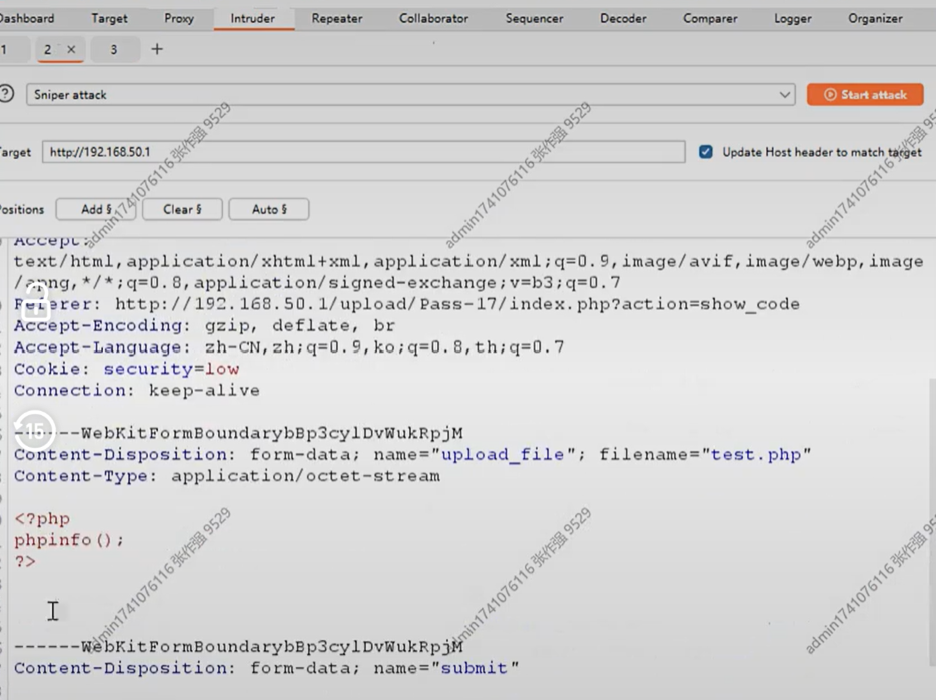Go to the Repeater tab
The height and width of the screenshot is (700, 936).
pyautogui.click(x=337, y=18)
